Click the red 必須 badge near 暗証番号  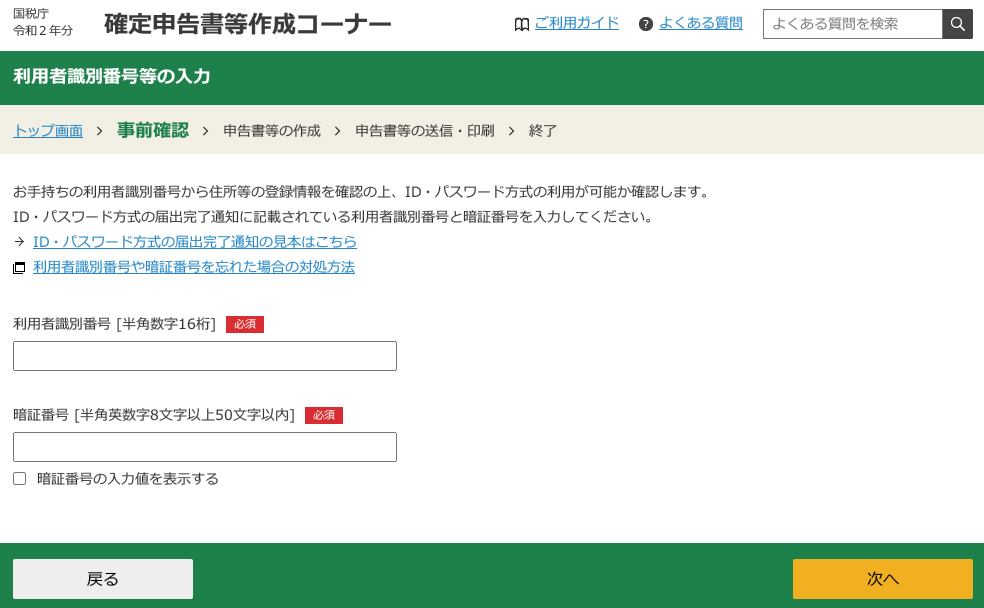(x=324, y=415)
